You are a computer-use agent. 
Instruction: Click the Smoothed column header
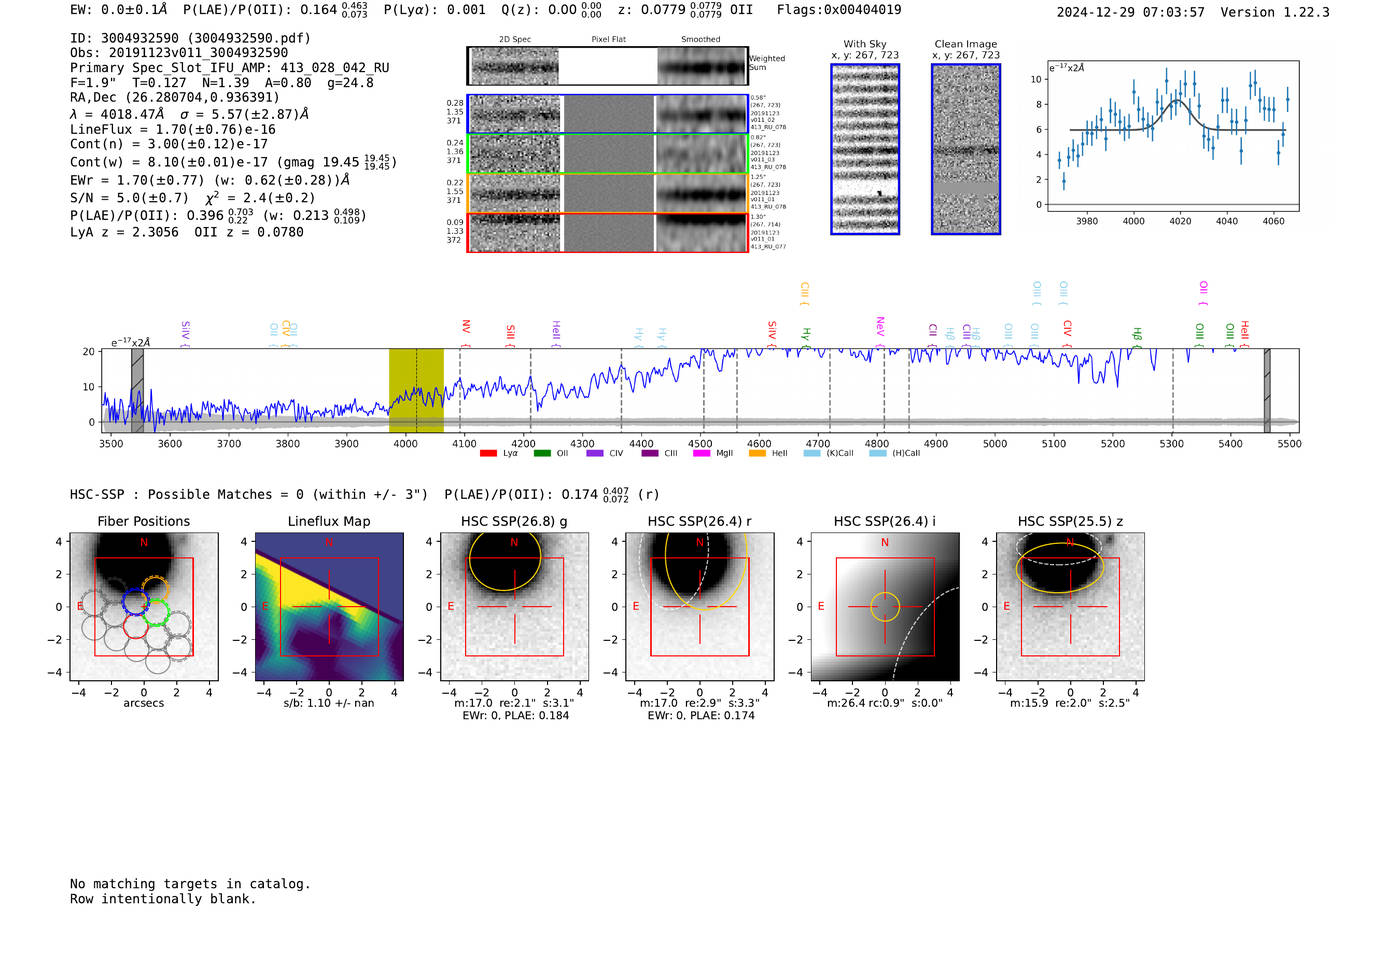pyautogui.click(x=701, y=39)
